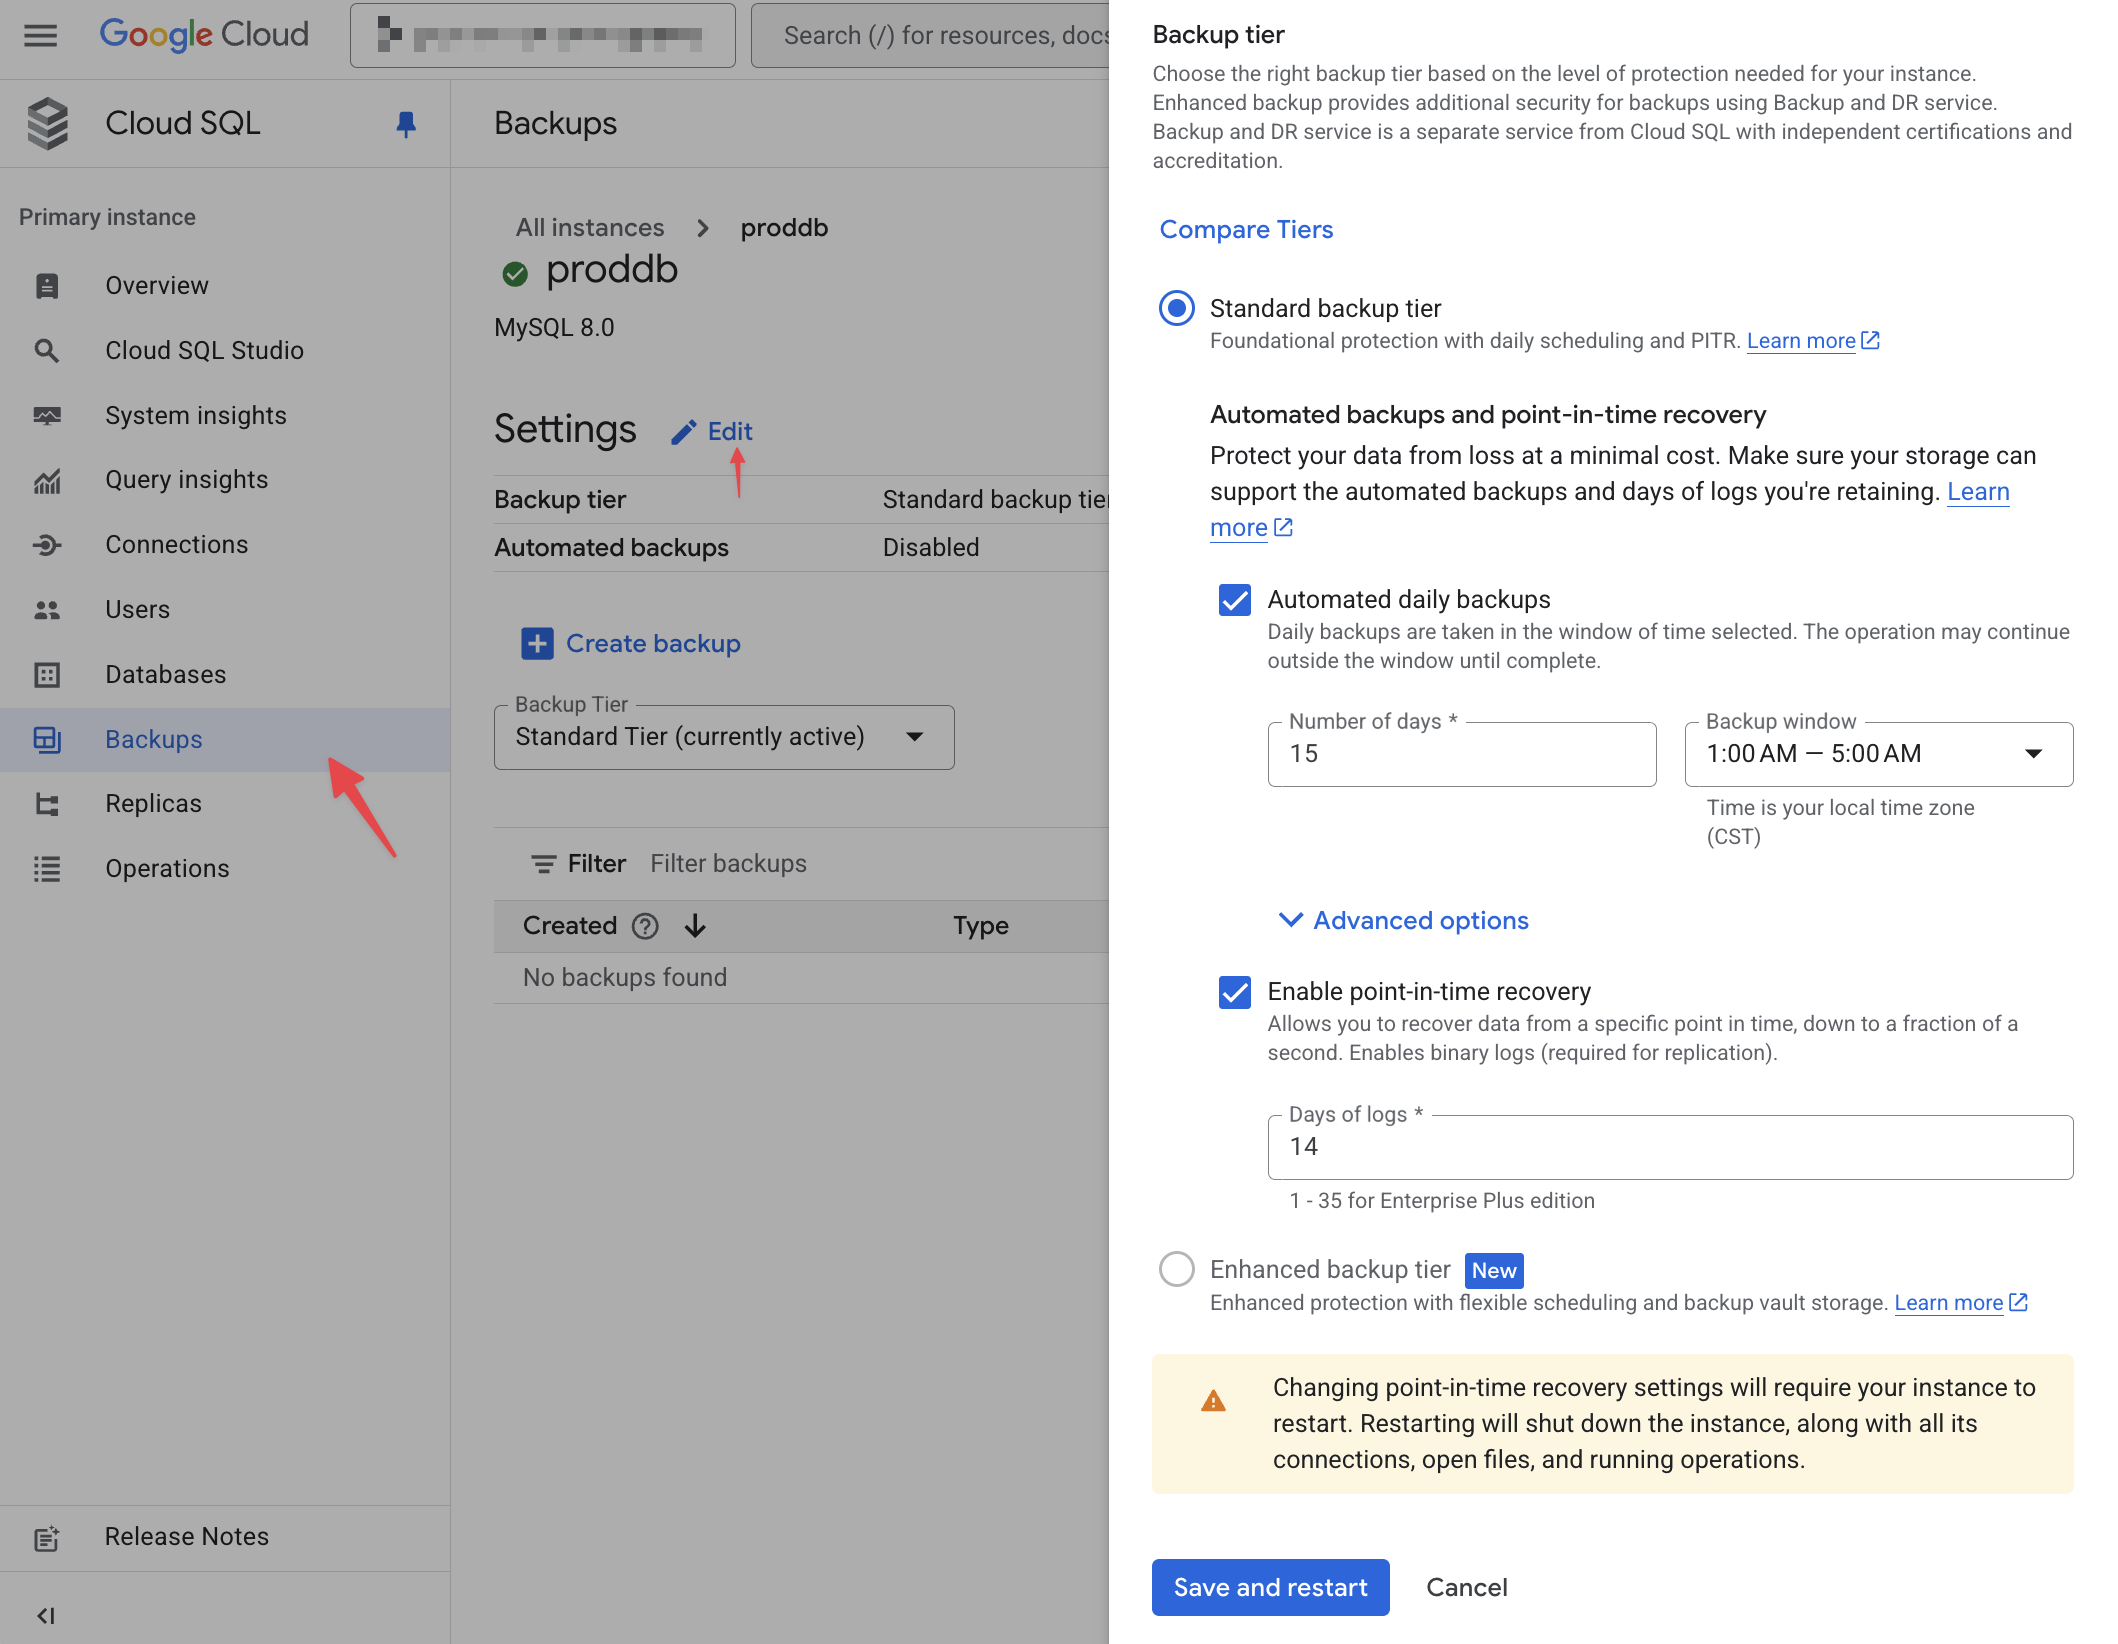Collapse the sidebar using bottom arrow icon
Viewport: 2118px width, 1644px height.
pyautogui.click(x=46, y=1615)
